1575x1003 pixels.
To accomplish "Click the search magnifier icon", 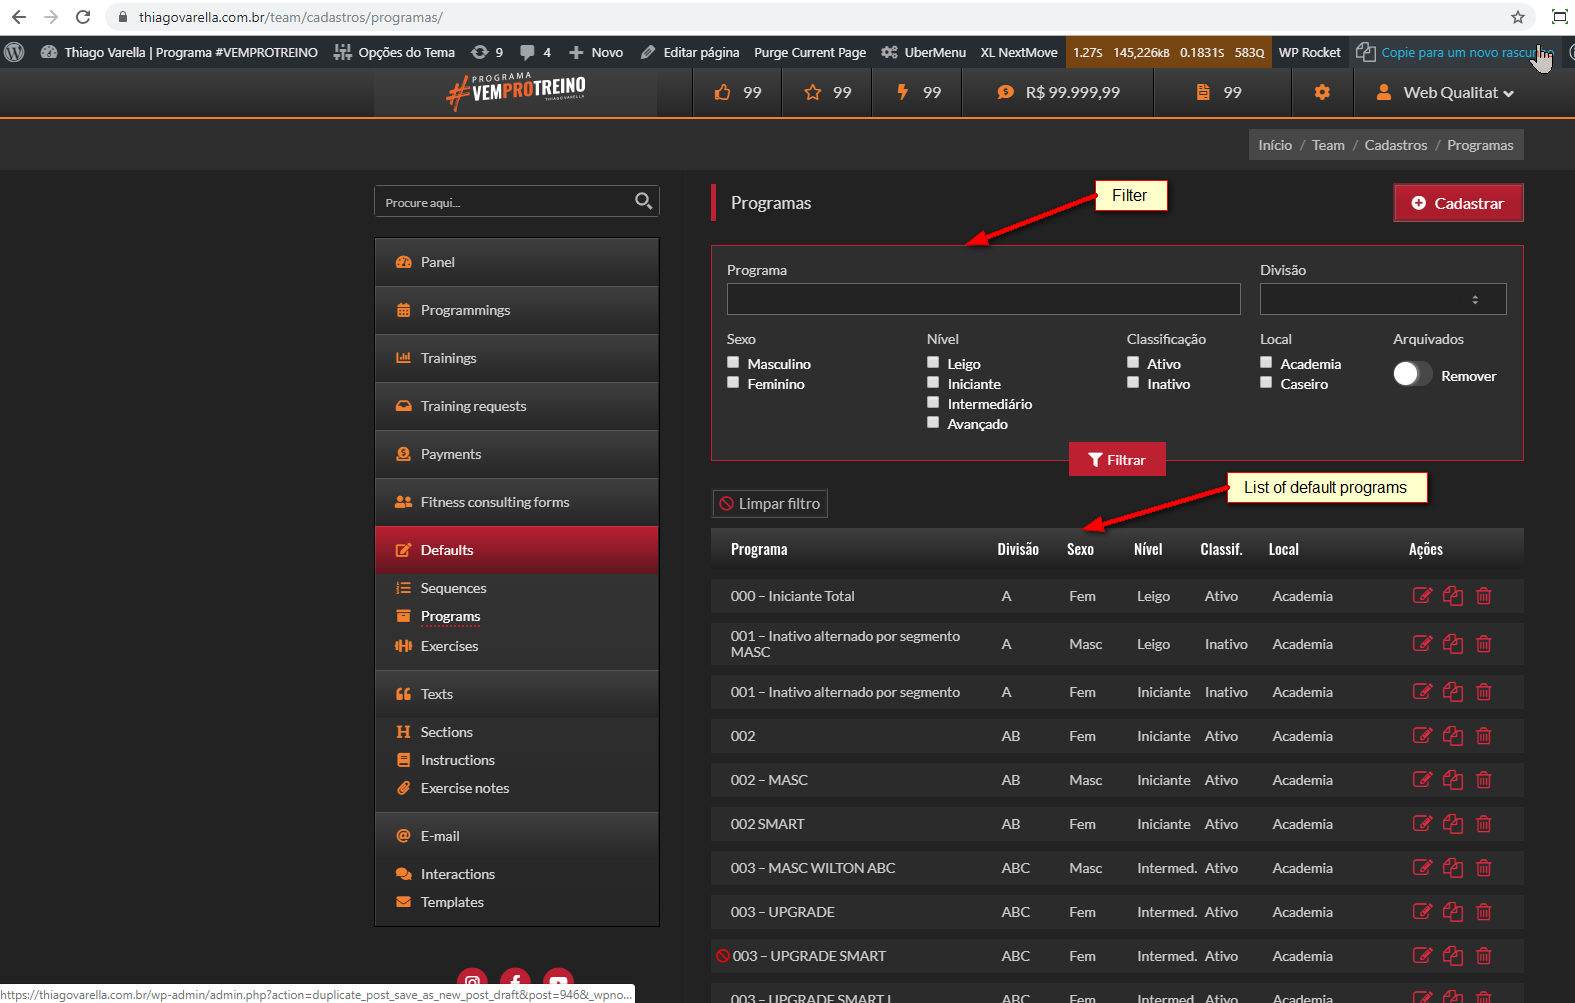I will (643, 201).
